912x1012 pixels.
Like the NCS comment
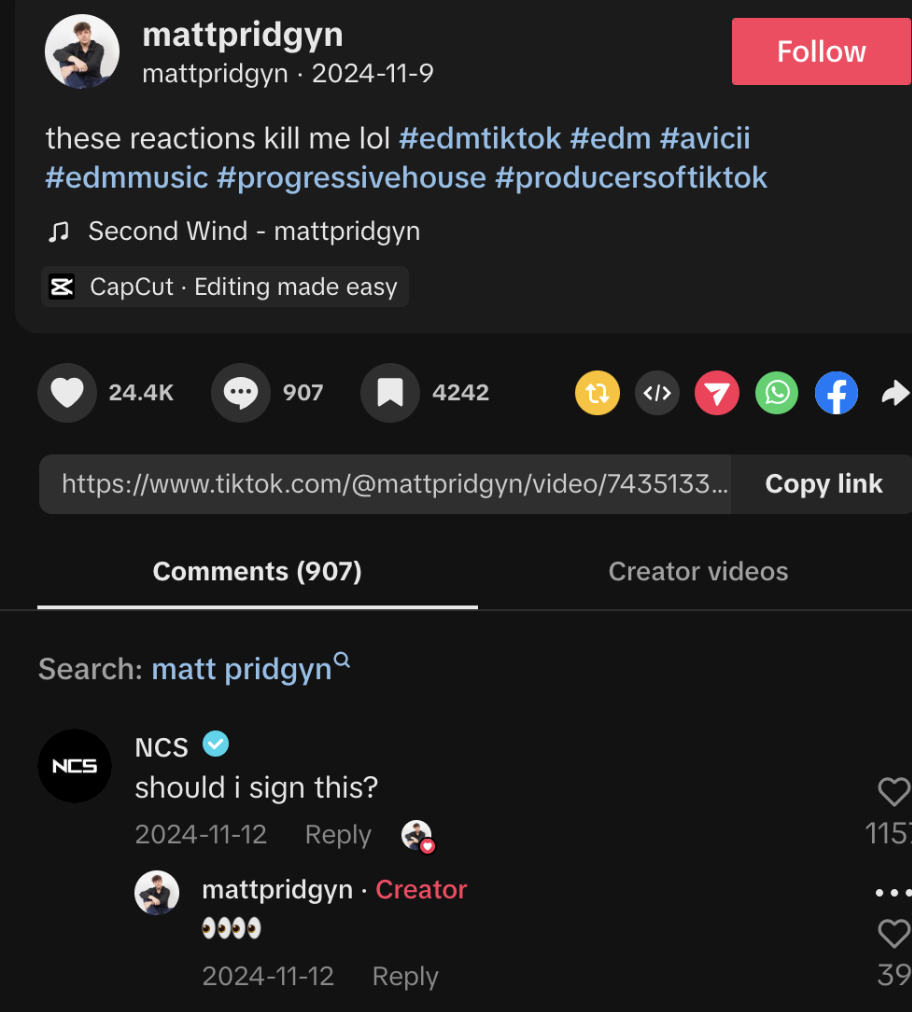pos(893,792)
